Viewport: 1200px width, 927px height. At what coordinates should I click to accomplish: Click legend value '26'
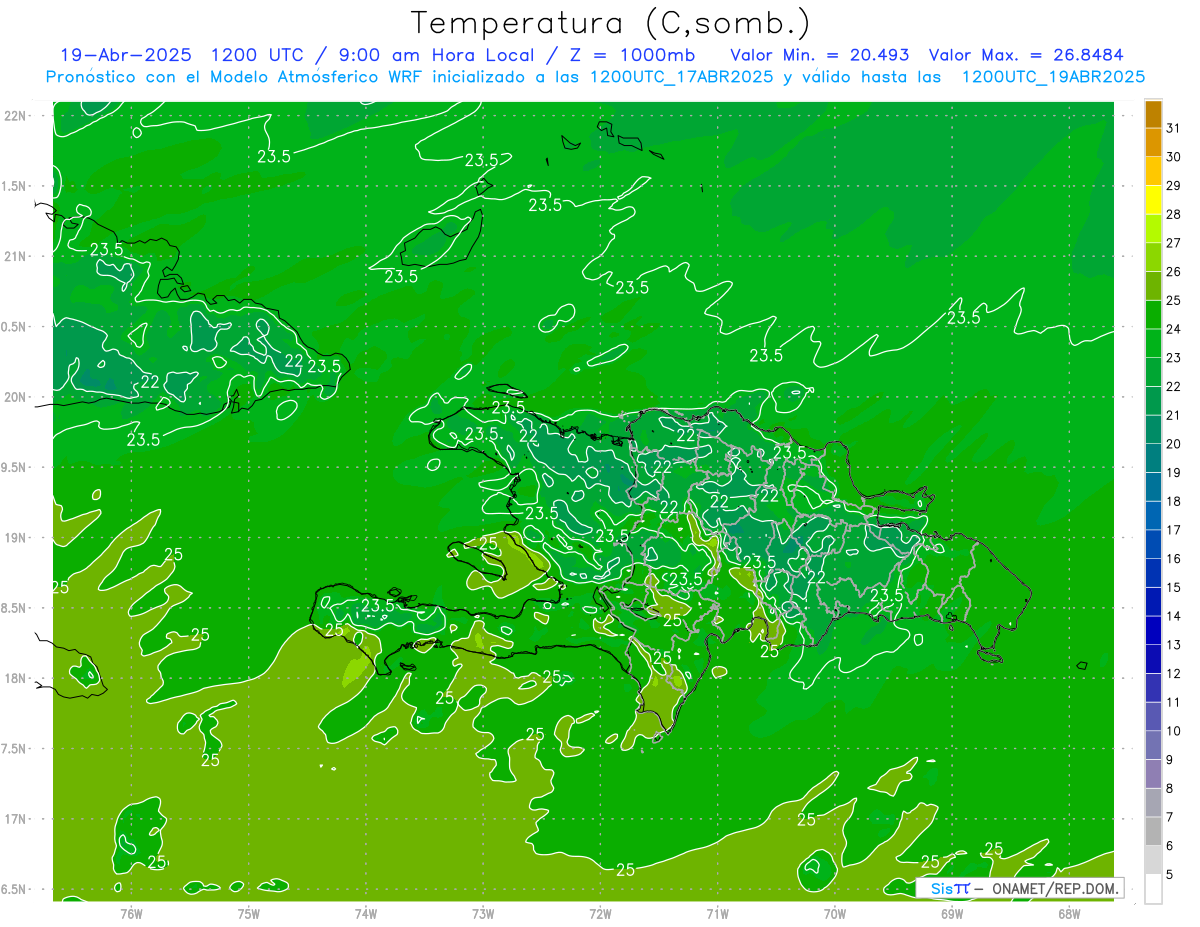pyautogui.click(x=1173, y=272)
